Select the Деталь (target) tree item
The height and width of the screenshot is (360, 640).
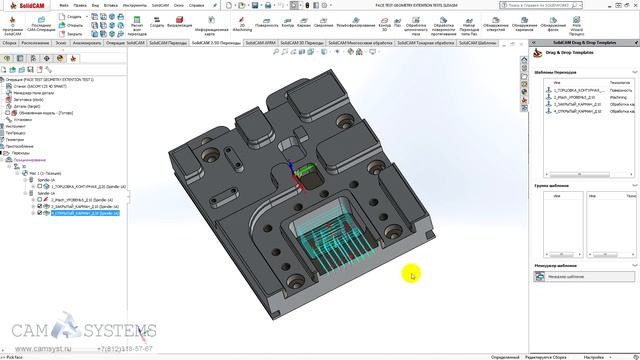click(x=27, y=106)
